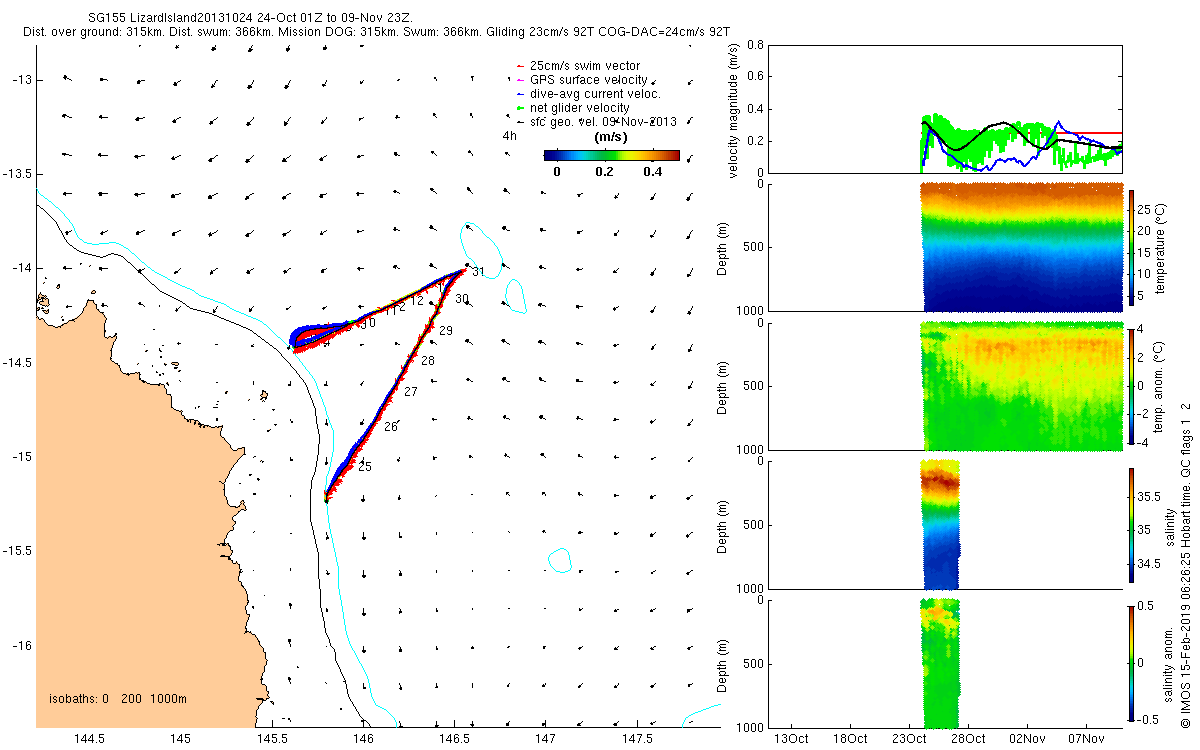The width and height of the screenshot is (1200, 750).
Task: Click the "-13.5" latitude tick label
Action: point(16,174)
